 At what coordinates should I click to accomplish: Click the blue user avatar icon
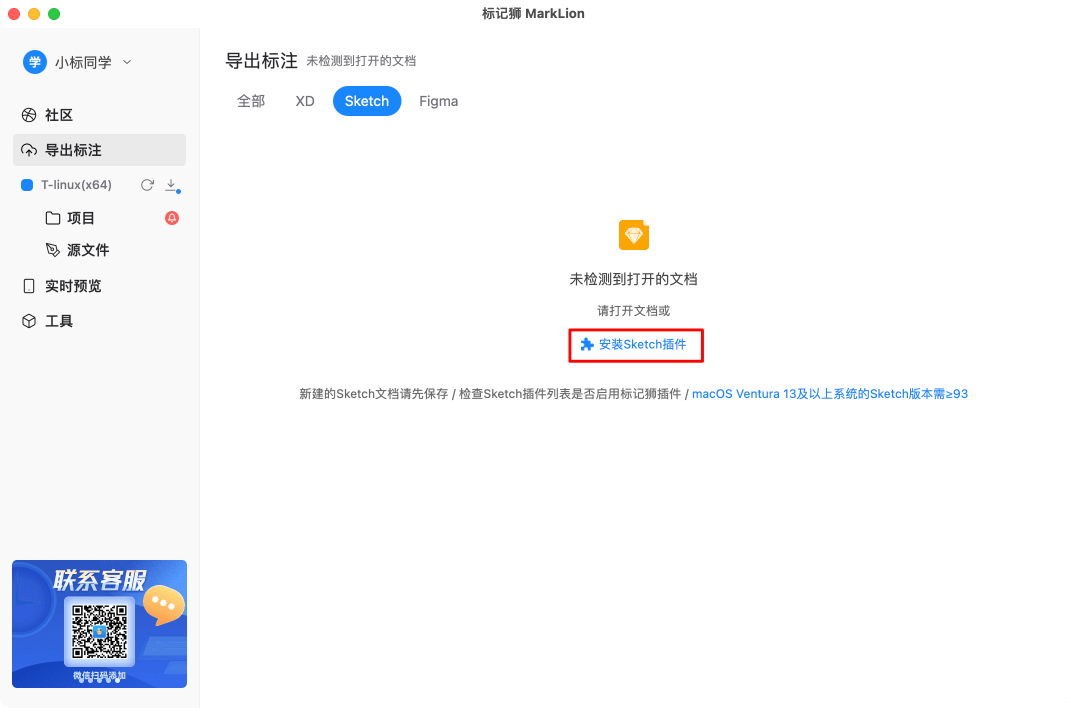click(x=35, y=62)
